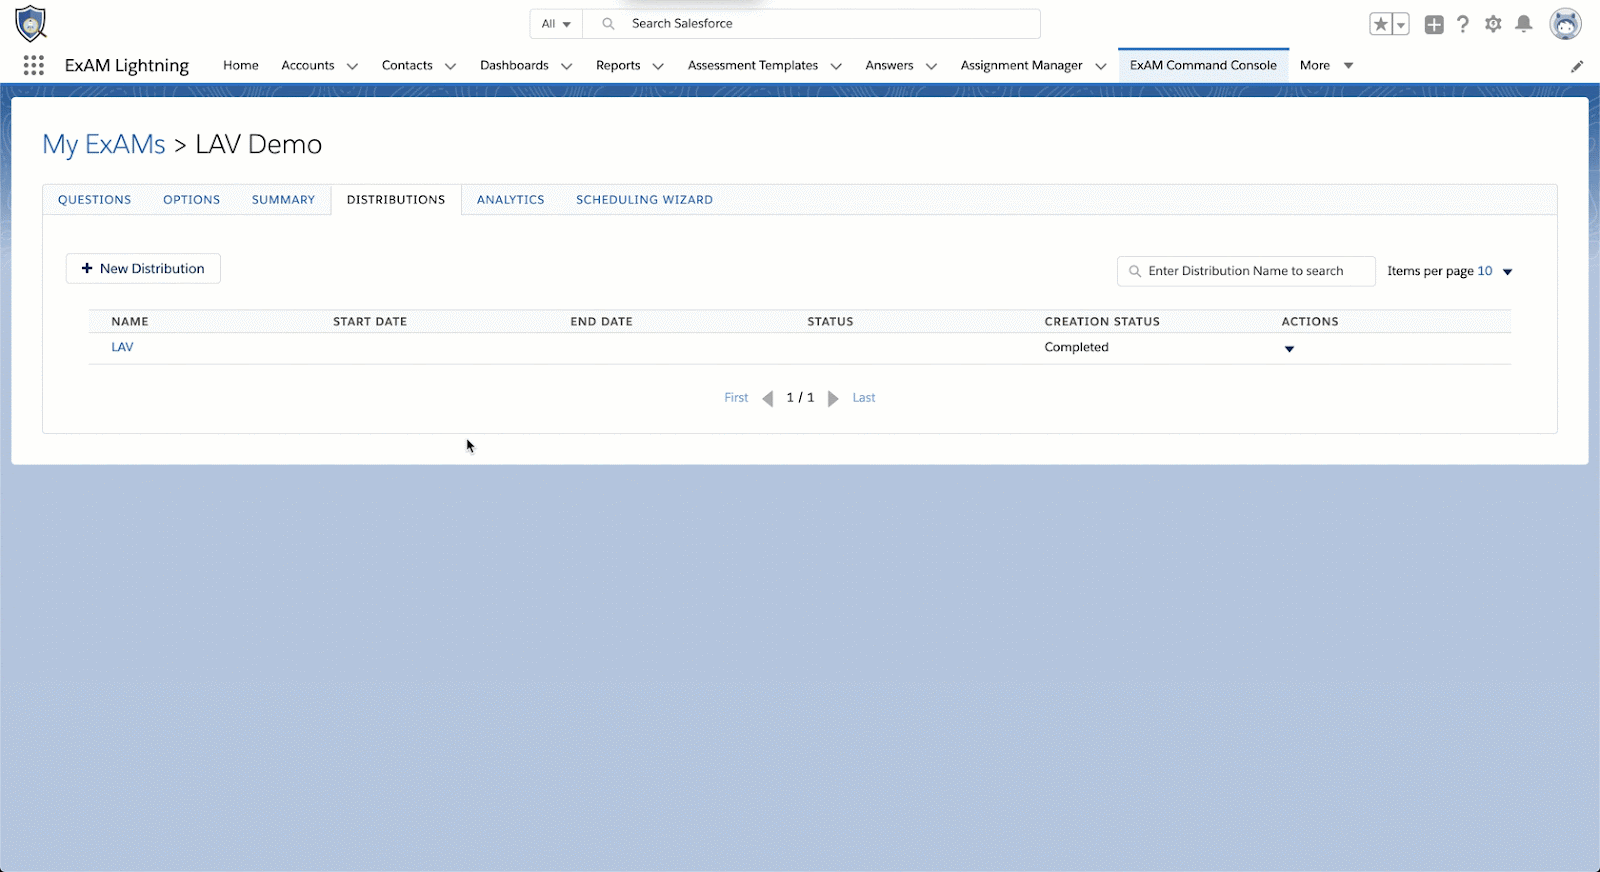Open user profile avatar
The width and height of the screenshot is (1600, 872).
coord(1565,24)
